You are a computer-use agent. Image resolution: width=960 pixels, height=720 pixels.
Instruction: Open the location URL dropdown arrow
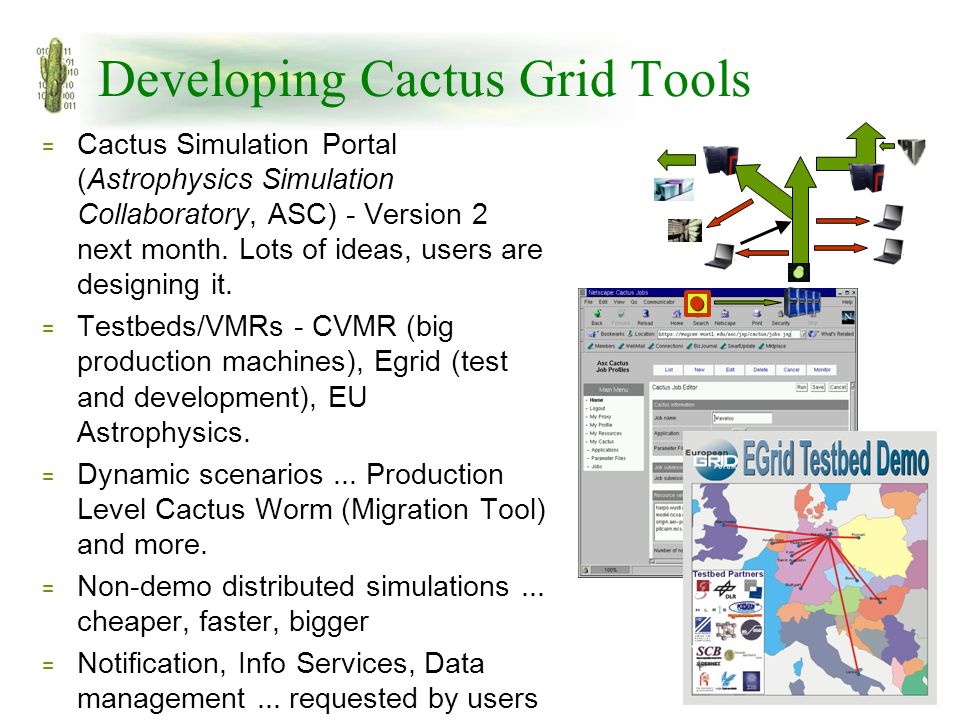[x=803, y=334]
